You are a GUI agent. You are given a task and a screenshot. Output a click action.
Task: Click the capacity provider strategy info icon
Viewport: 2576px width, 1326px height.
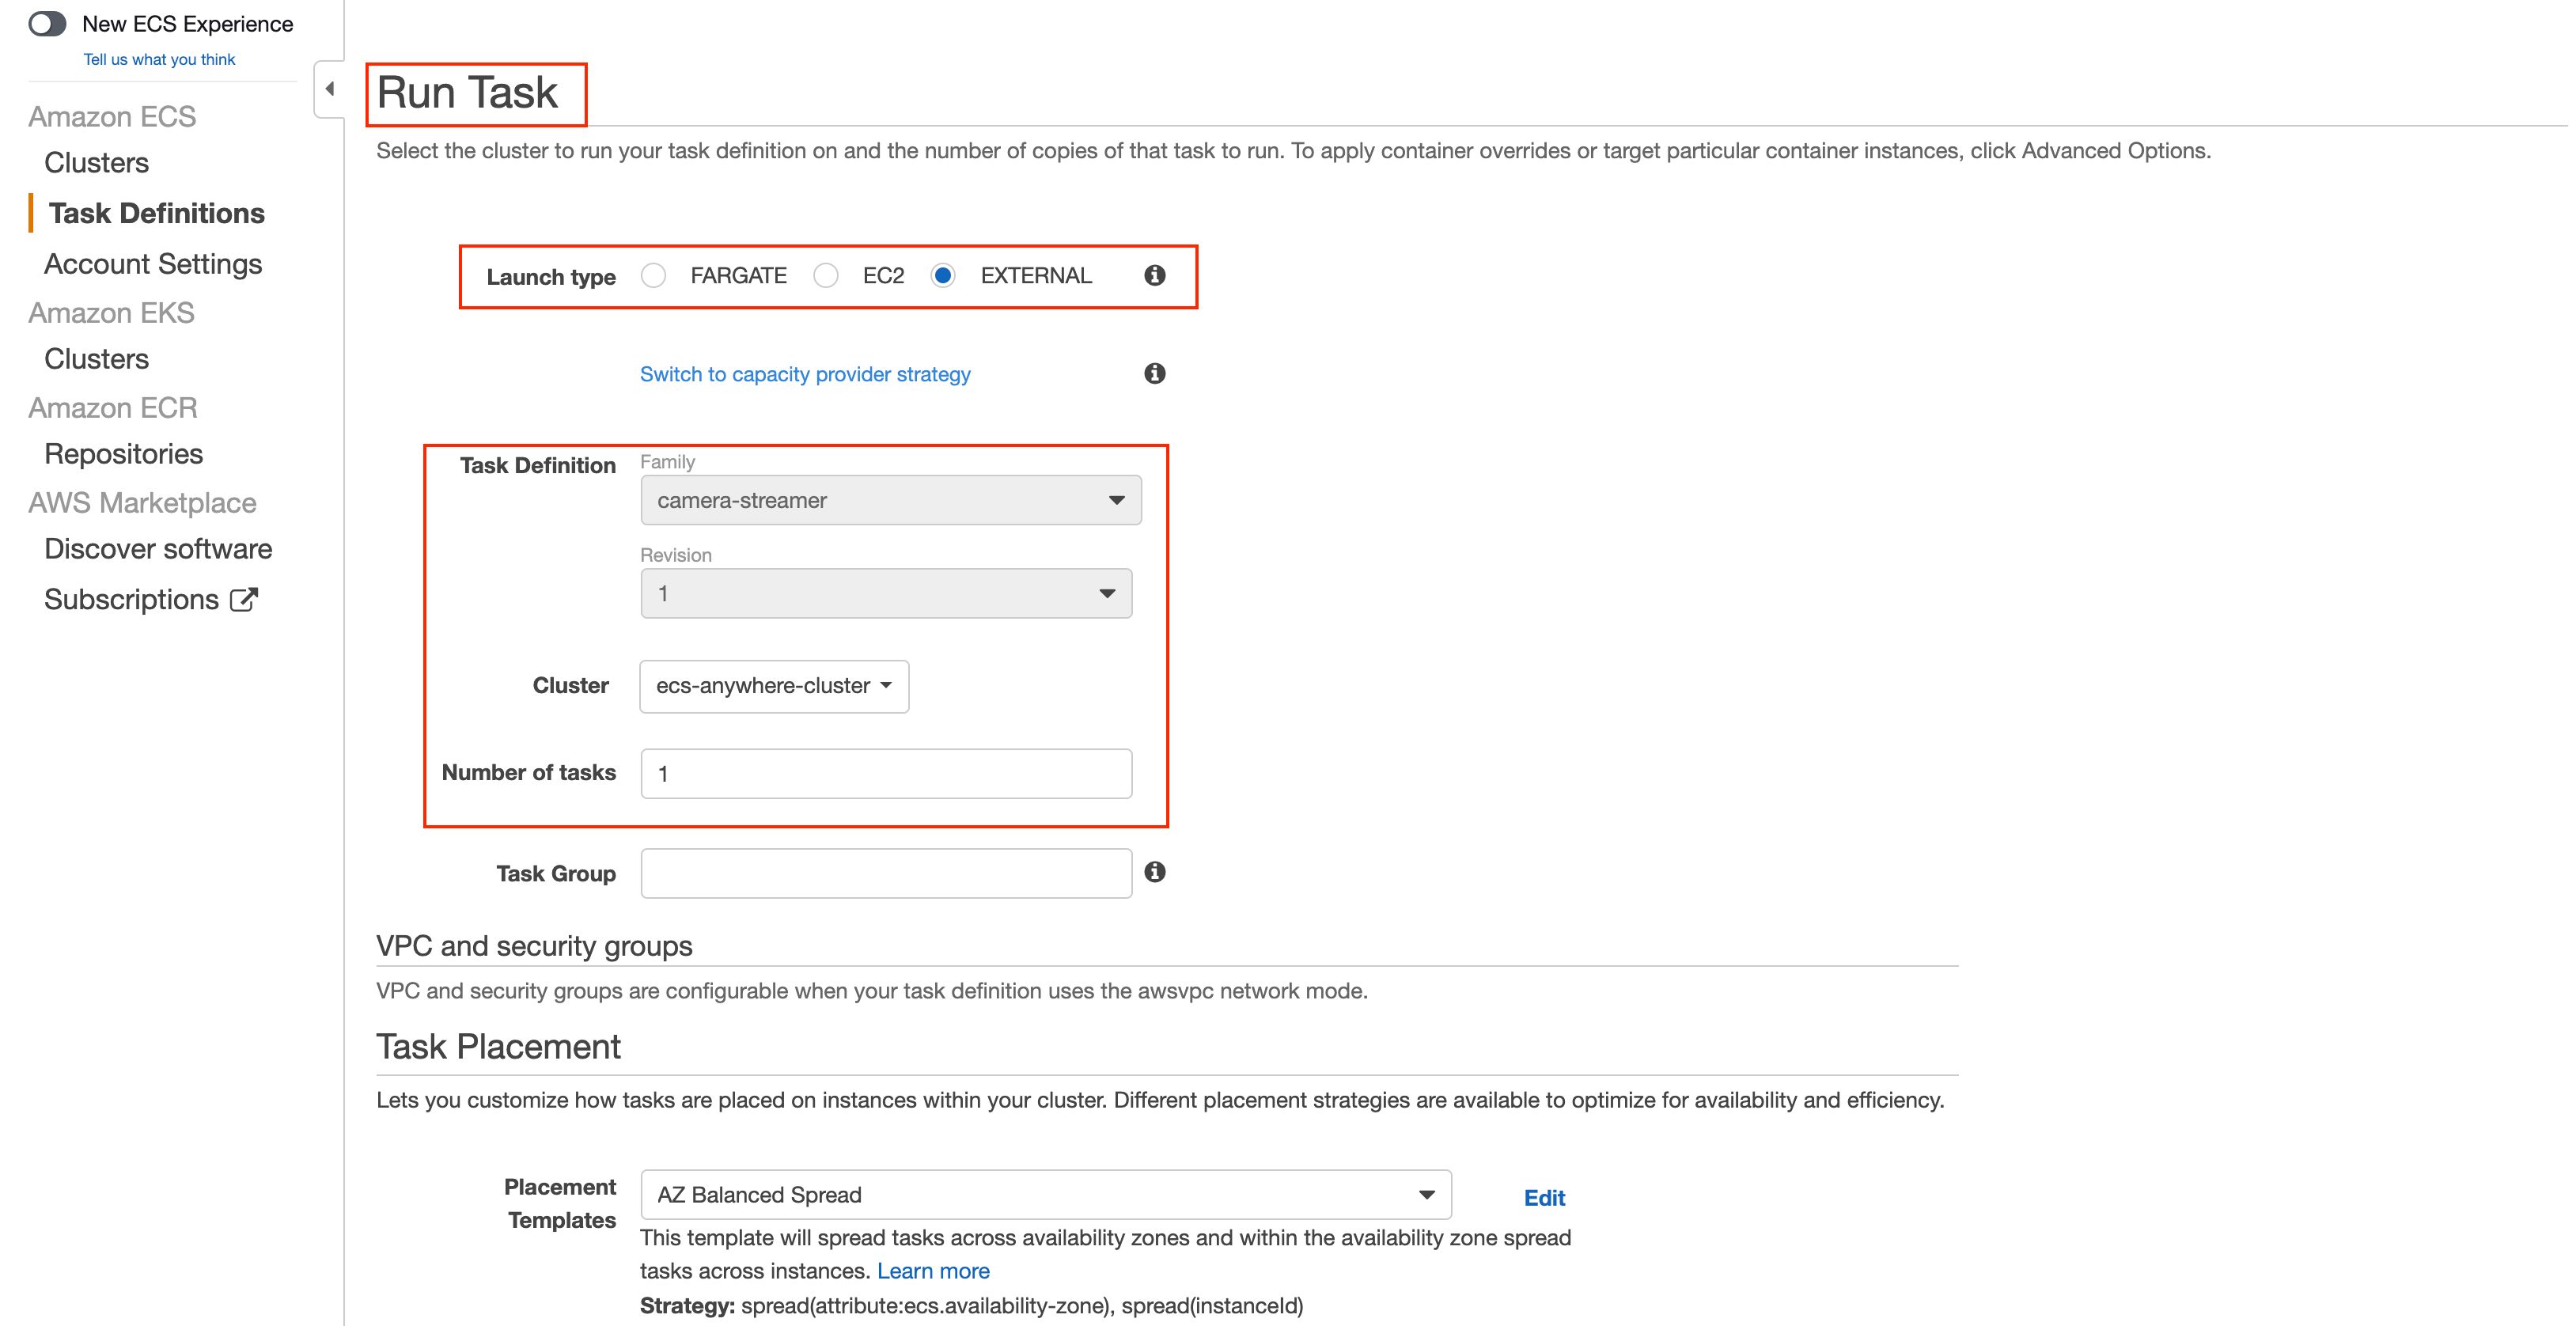pyautogui.click(x=1154, y=373)
